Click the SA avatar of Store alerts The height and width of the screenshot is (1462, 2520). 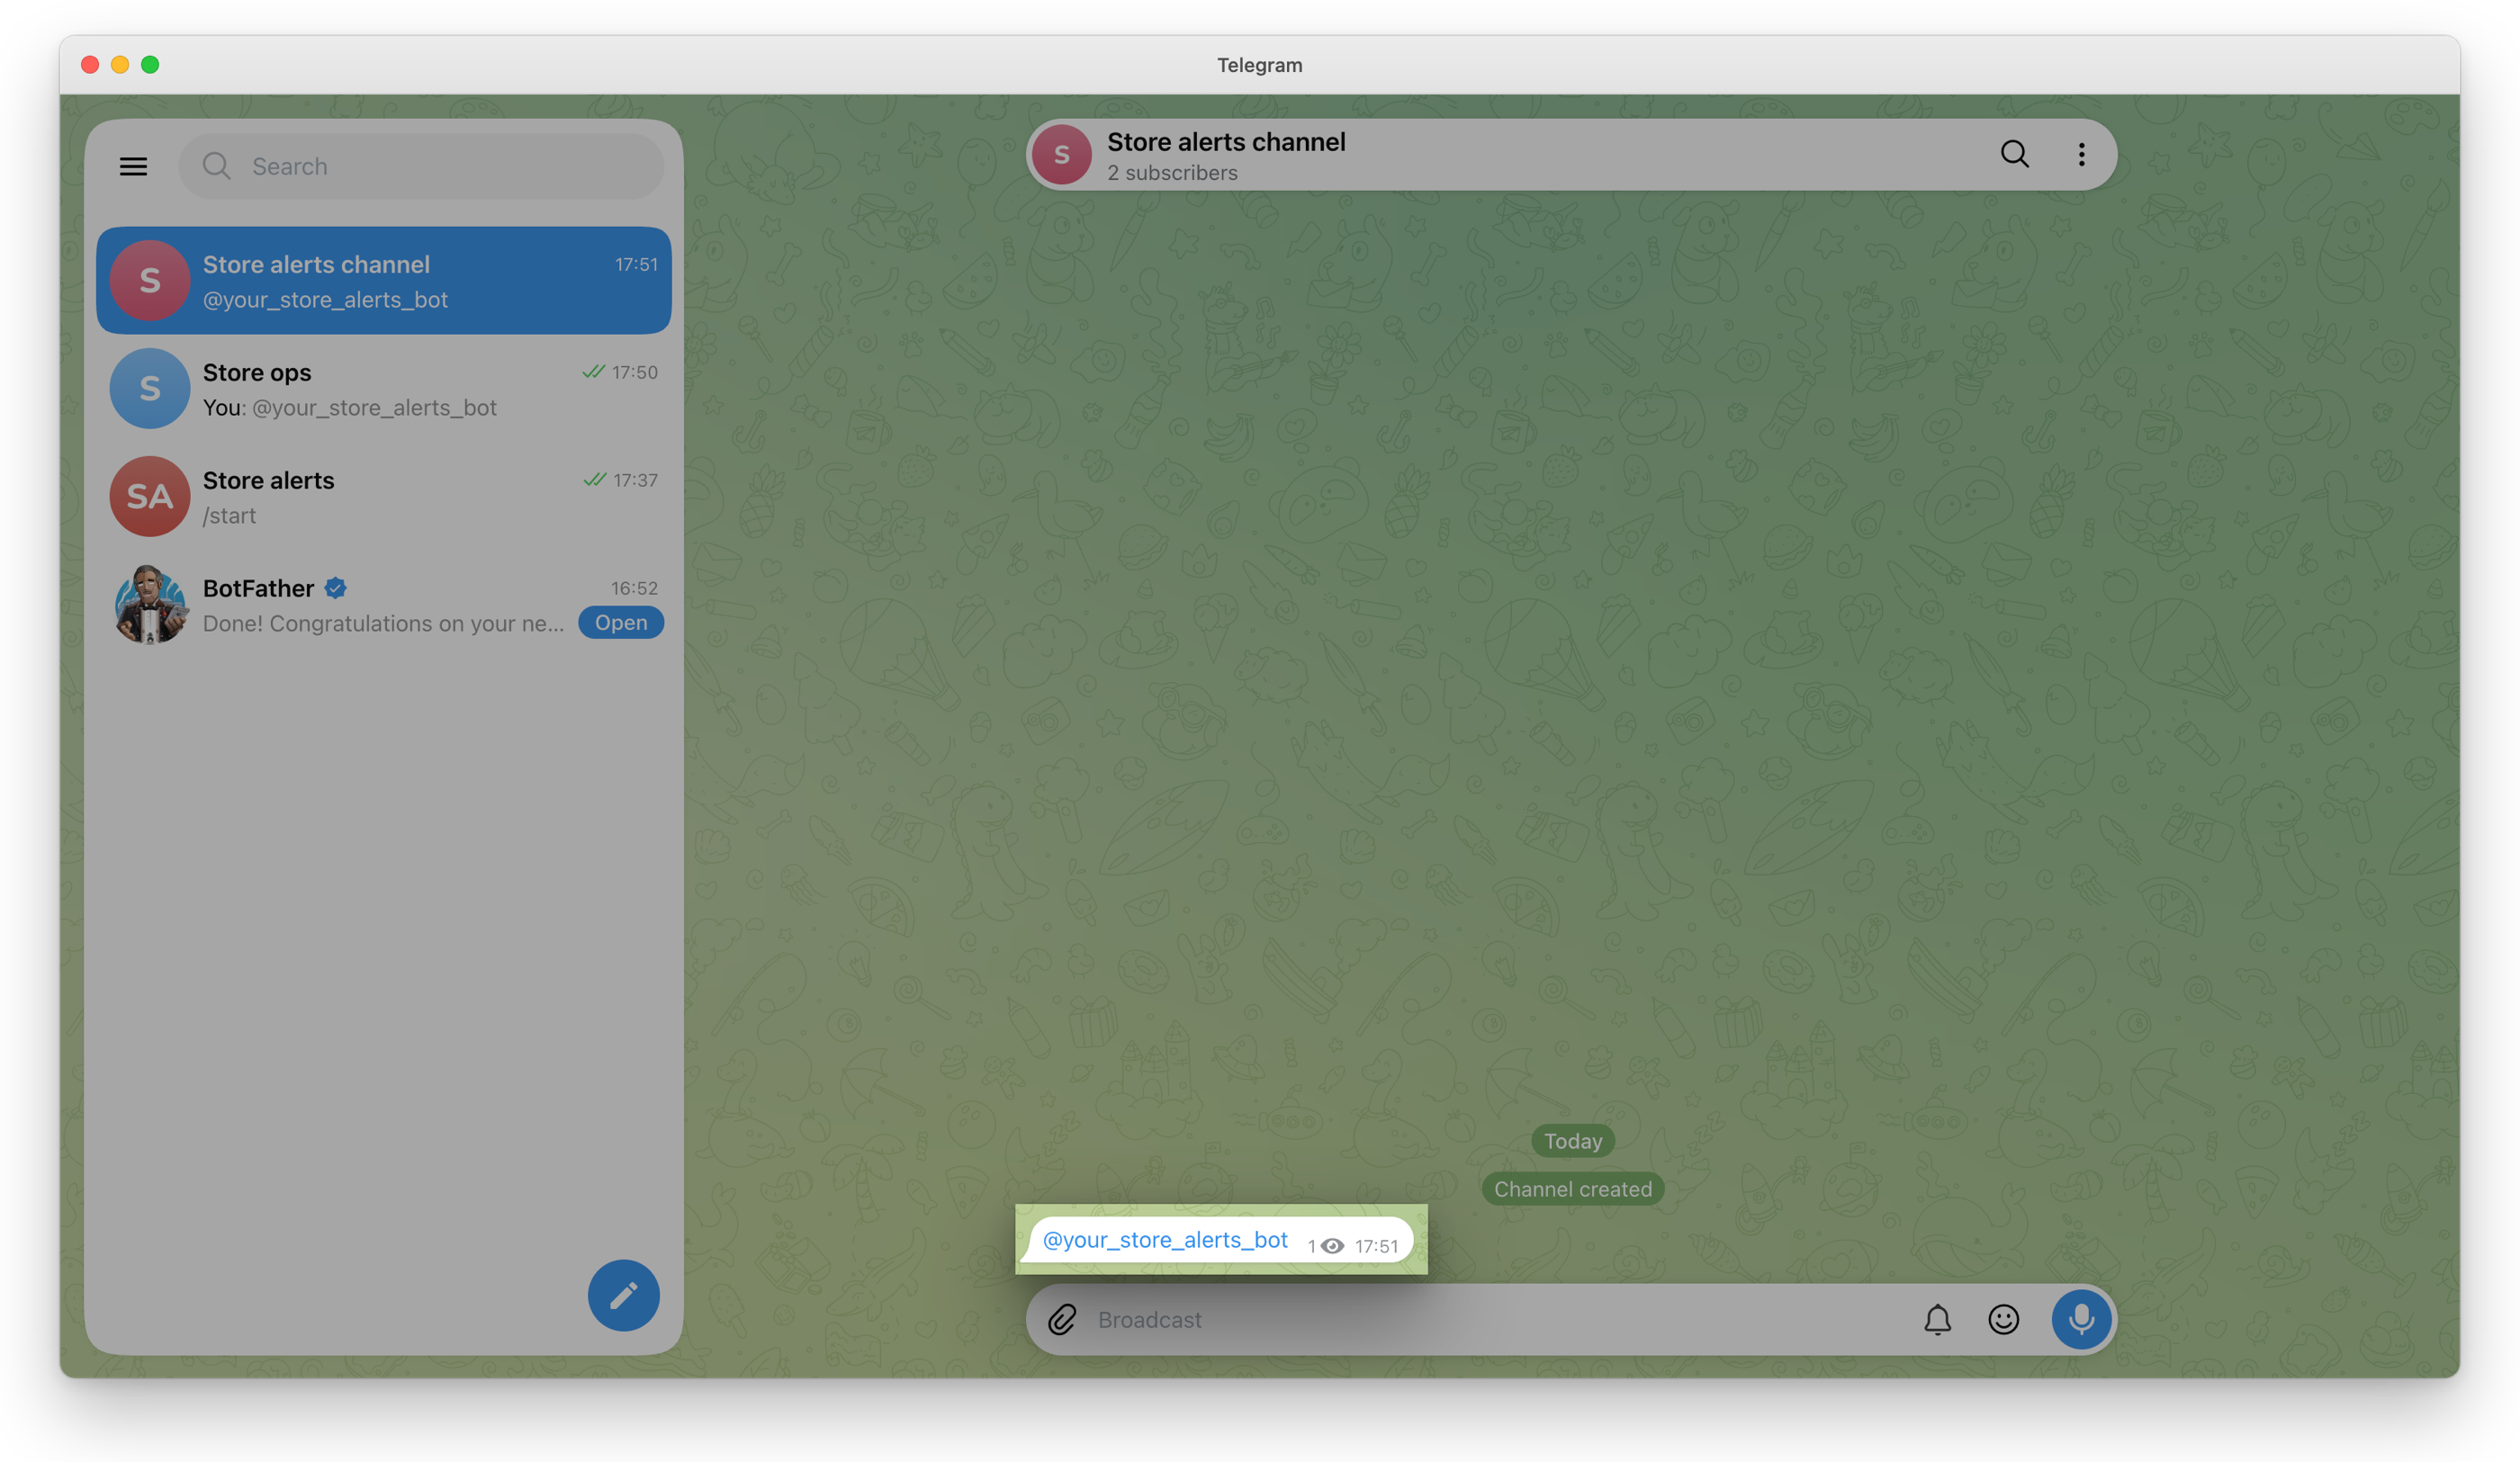point(150,496)
